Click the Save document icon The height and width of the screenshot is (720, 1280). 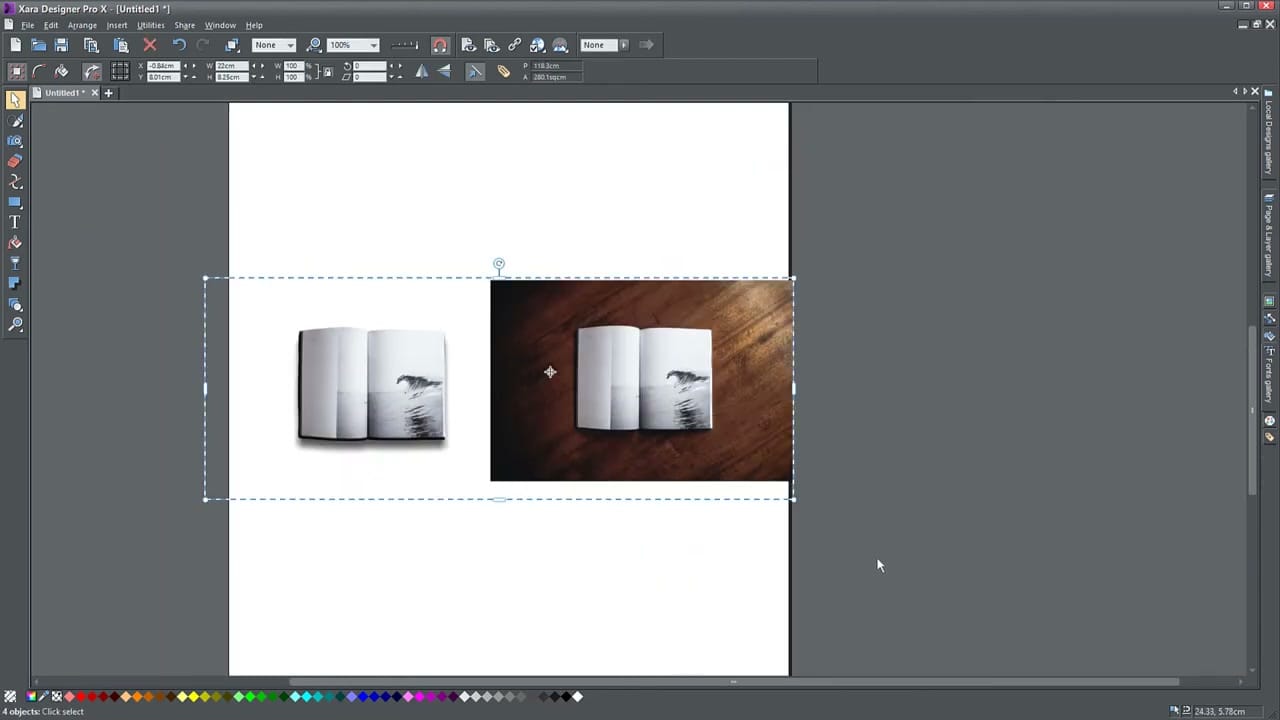(61, 44)
